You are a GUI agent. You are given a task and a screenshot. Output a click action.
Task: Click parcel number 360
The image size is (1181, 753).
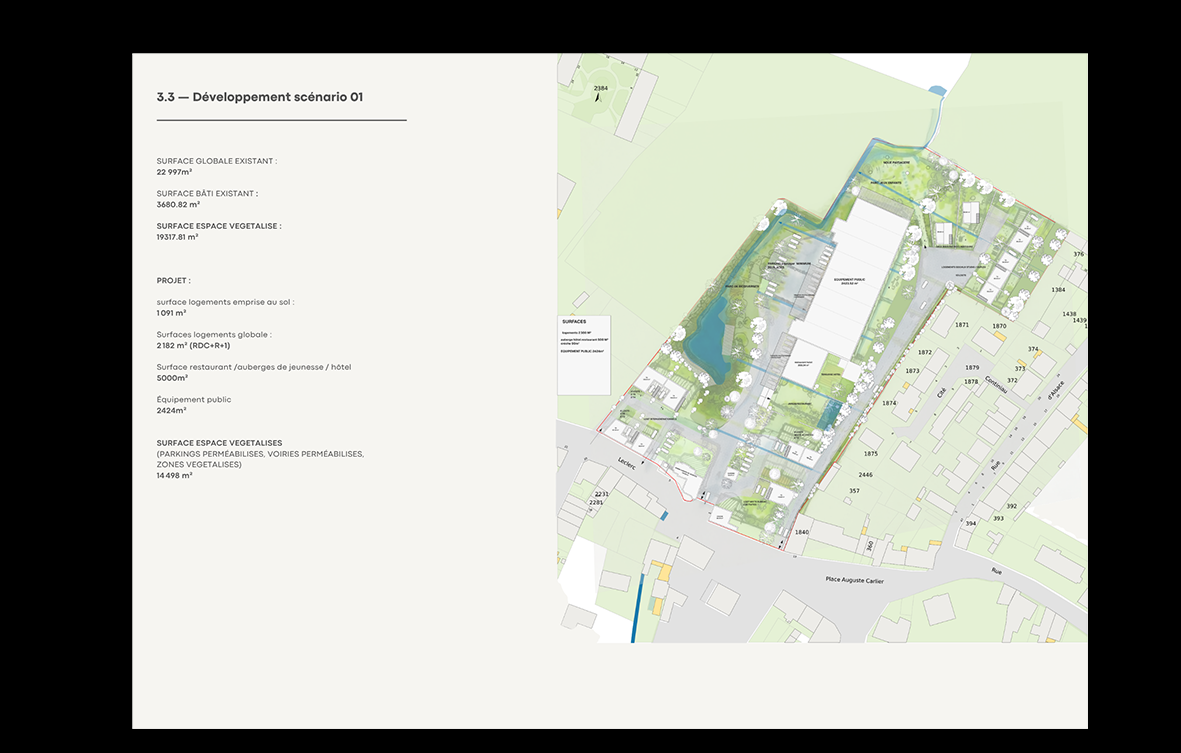[870, 546]
